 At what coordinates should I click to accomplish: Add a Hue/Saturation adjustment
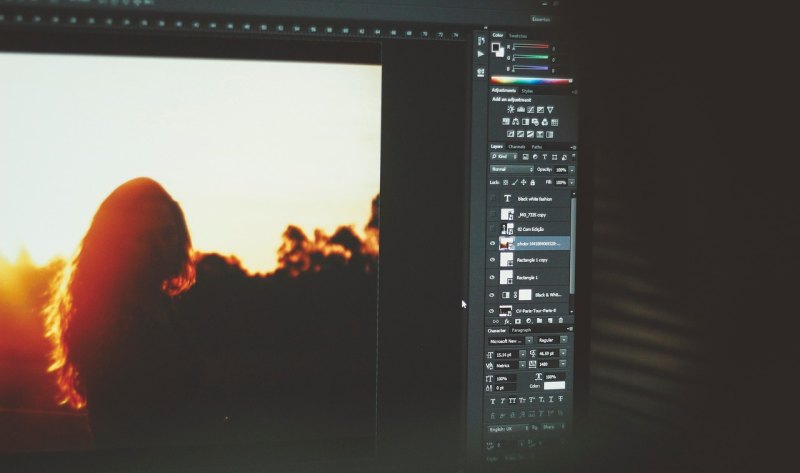click(506, 121)
